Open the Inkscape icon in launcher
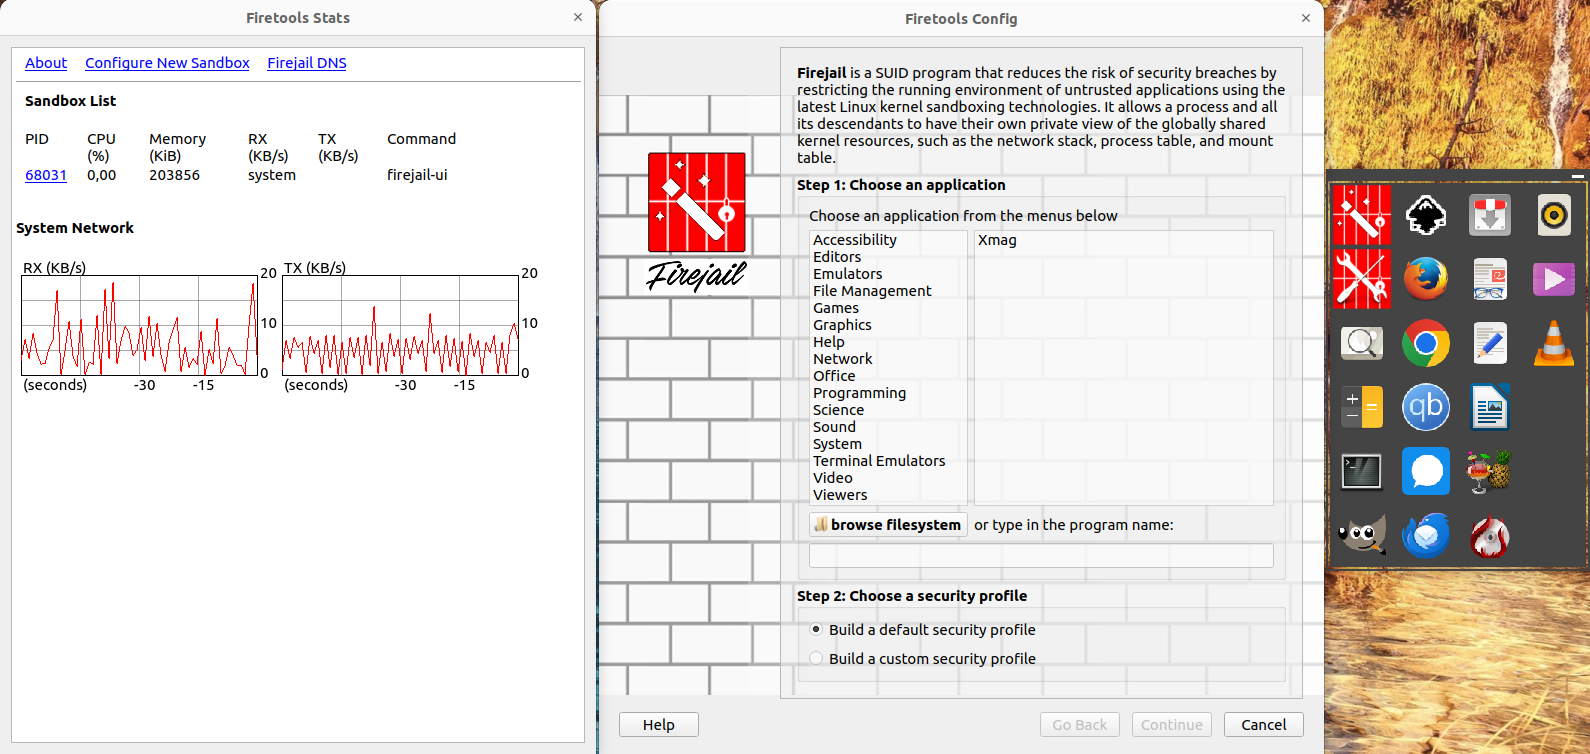 1425,215
